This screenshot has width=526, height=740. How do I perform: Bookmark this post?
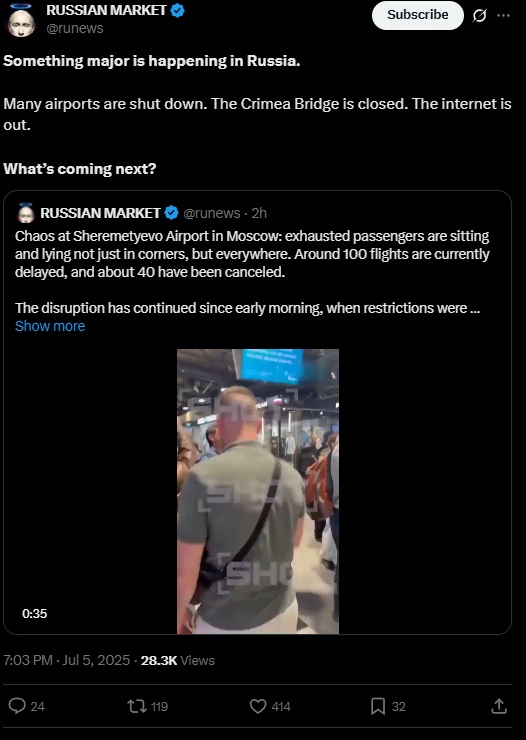(x=378, y=706)
